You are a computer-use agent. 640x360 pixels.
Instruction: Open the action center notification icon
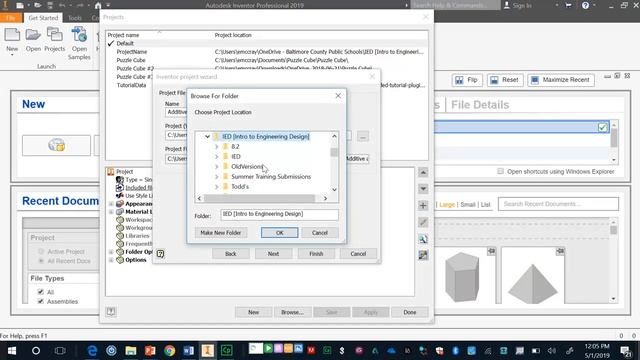pyautogui.click(x=625, y=351)
